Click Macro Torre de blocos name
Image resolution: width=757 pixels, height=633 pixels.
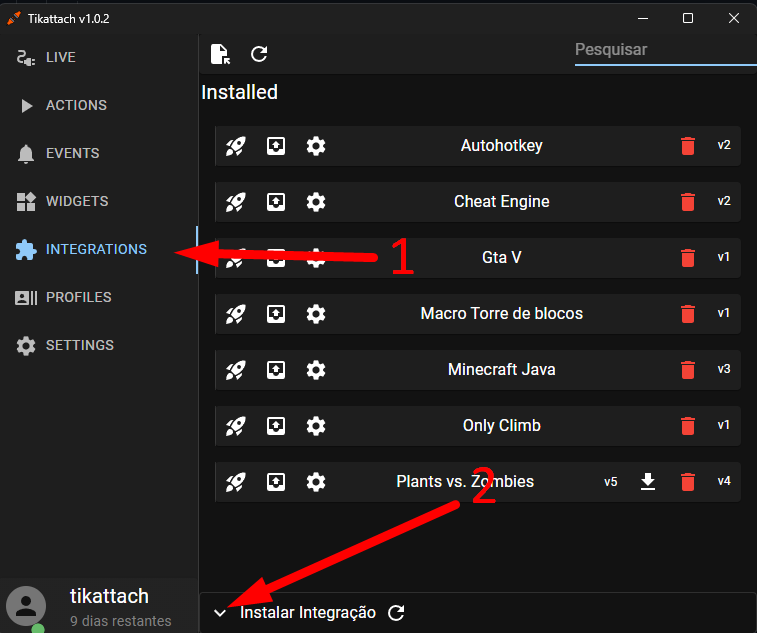[502, 314]
